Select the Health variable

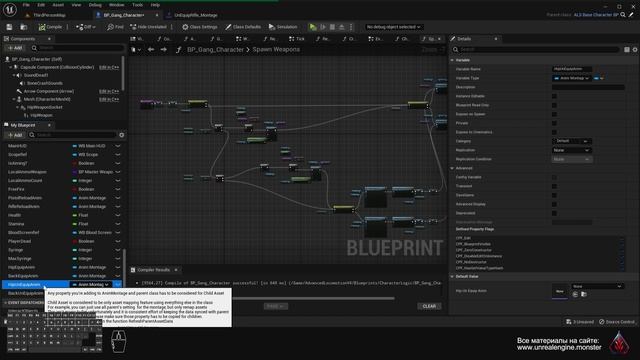[14, 215]
